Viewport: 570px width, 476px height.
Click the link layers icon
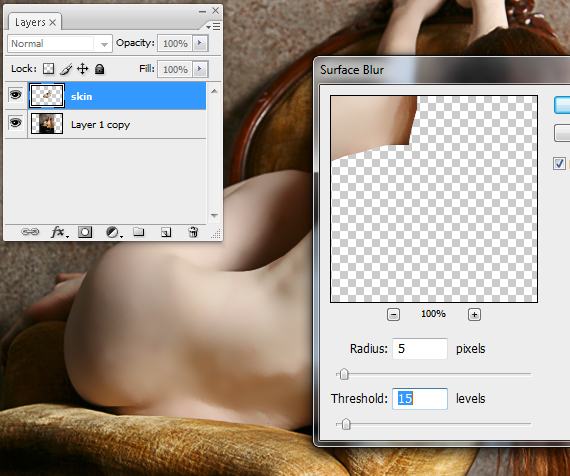click(x=30, y=232)
